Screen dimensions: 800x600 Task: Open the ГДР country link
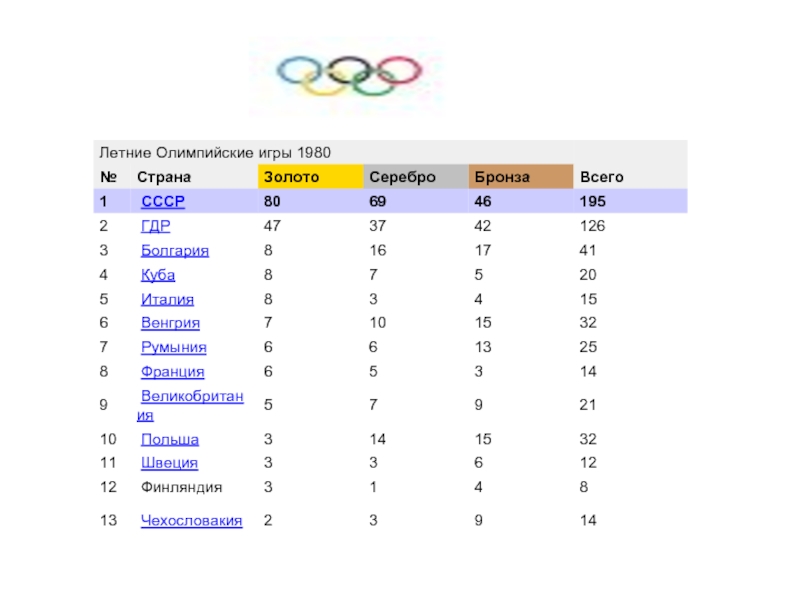[155, 227]
